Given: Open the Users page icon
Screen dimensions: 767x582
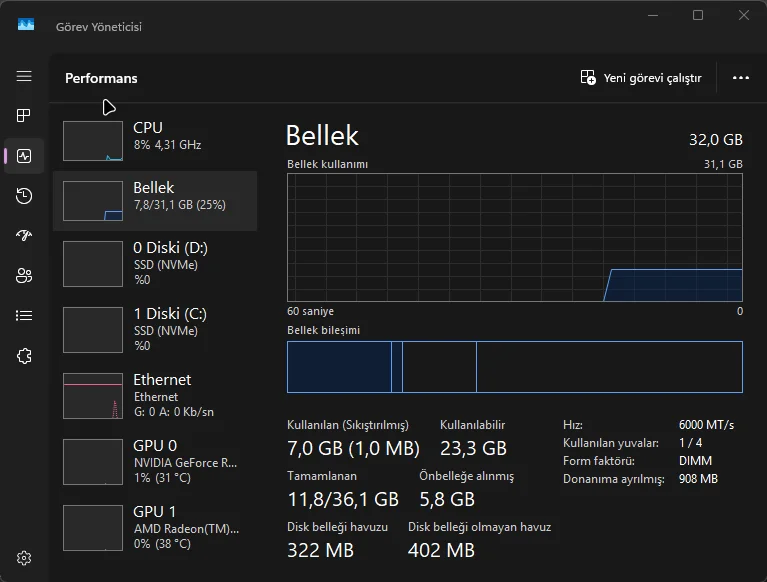Looking at the screenshot, I should click(x=24, y=276).
